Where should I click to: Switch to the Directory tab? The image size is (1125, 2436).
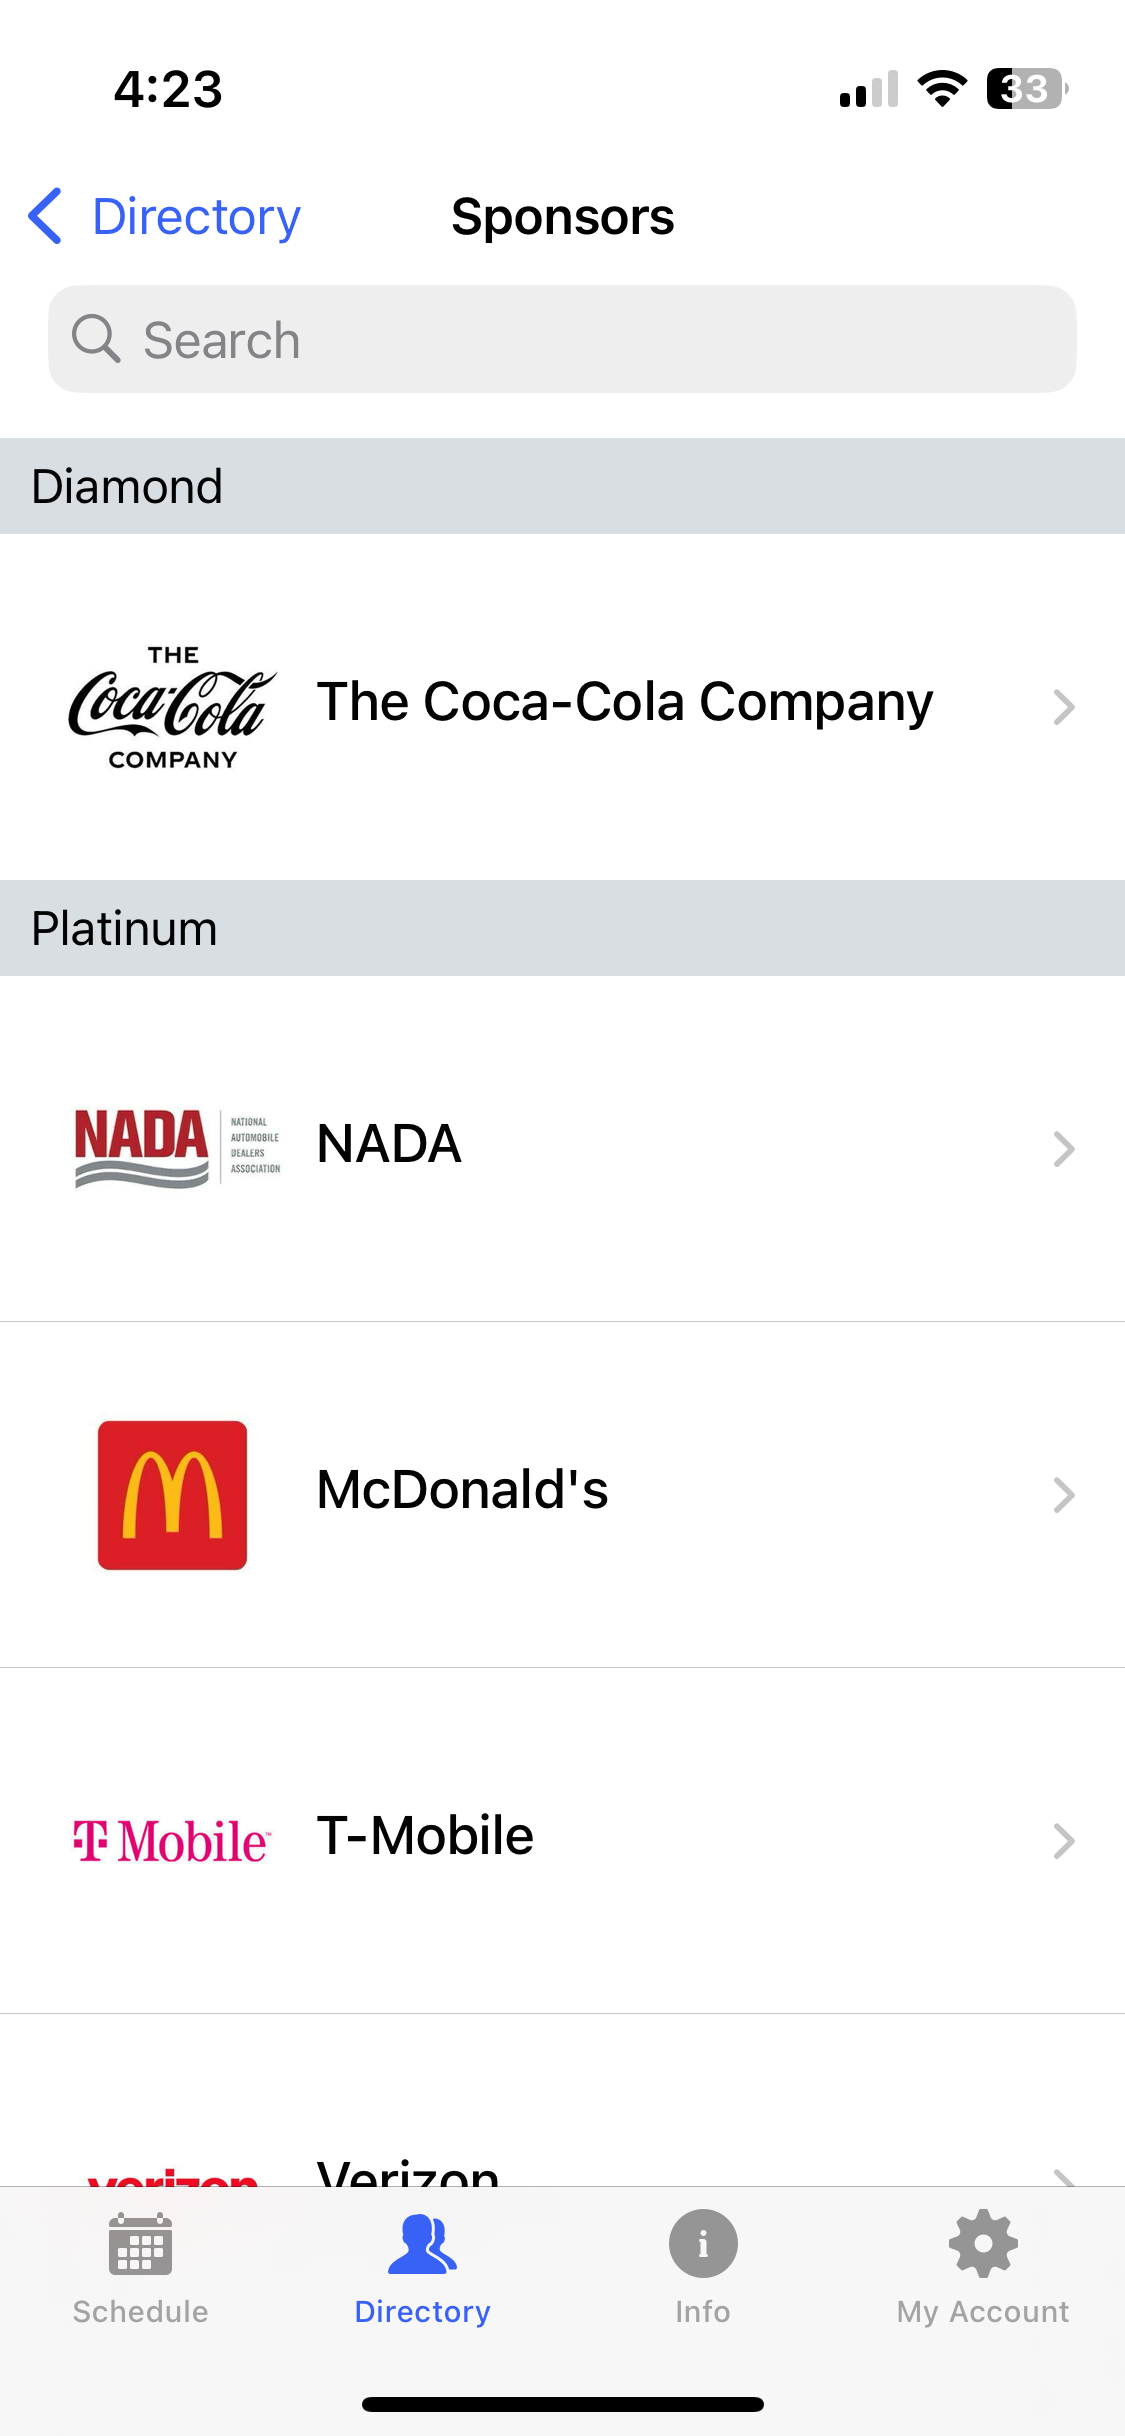(x=422, y=2266)
